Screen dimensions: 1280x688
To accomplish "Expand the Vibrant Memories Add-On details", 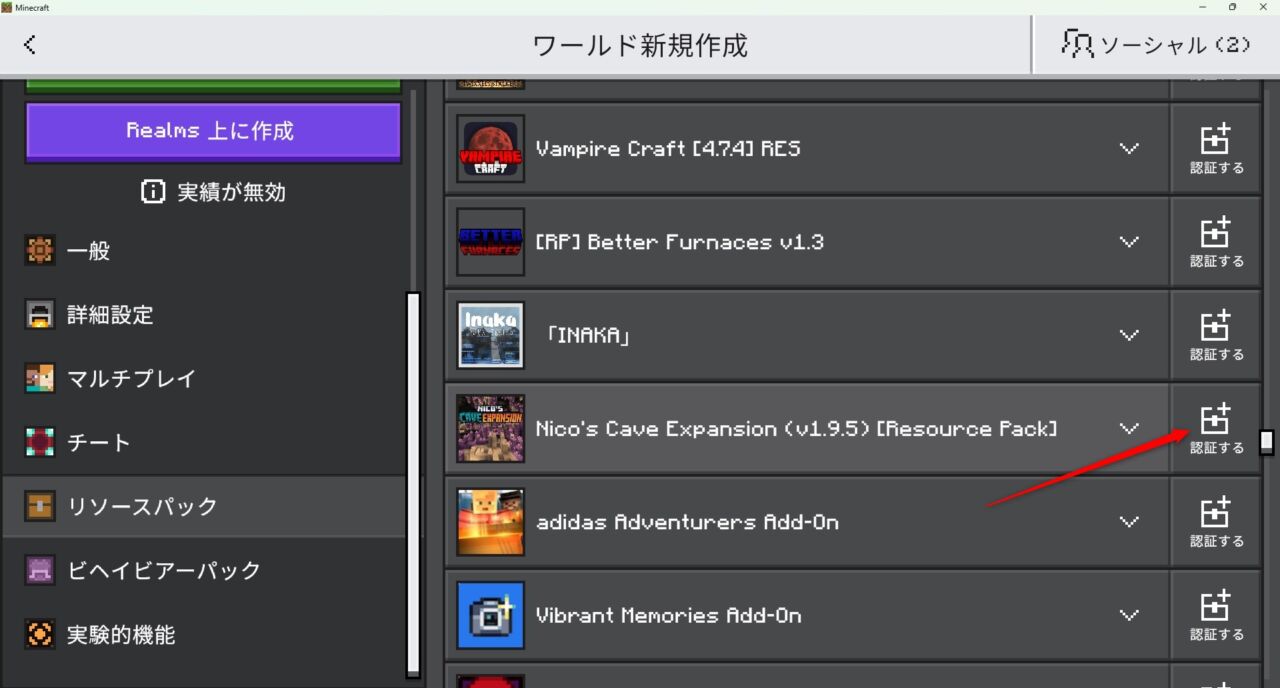I will [x=1129, y=615].
